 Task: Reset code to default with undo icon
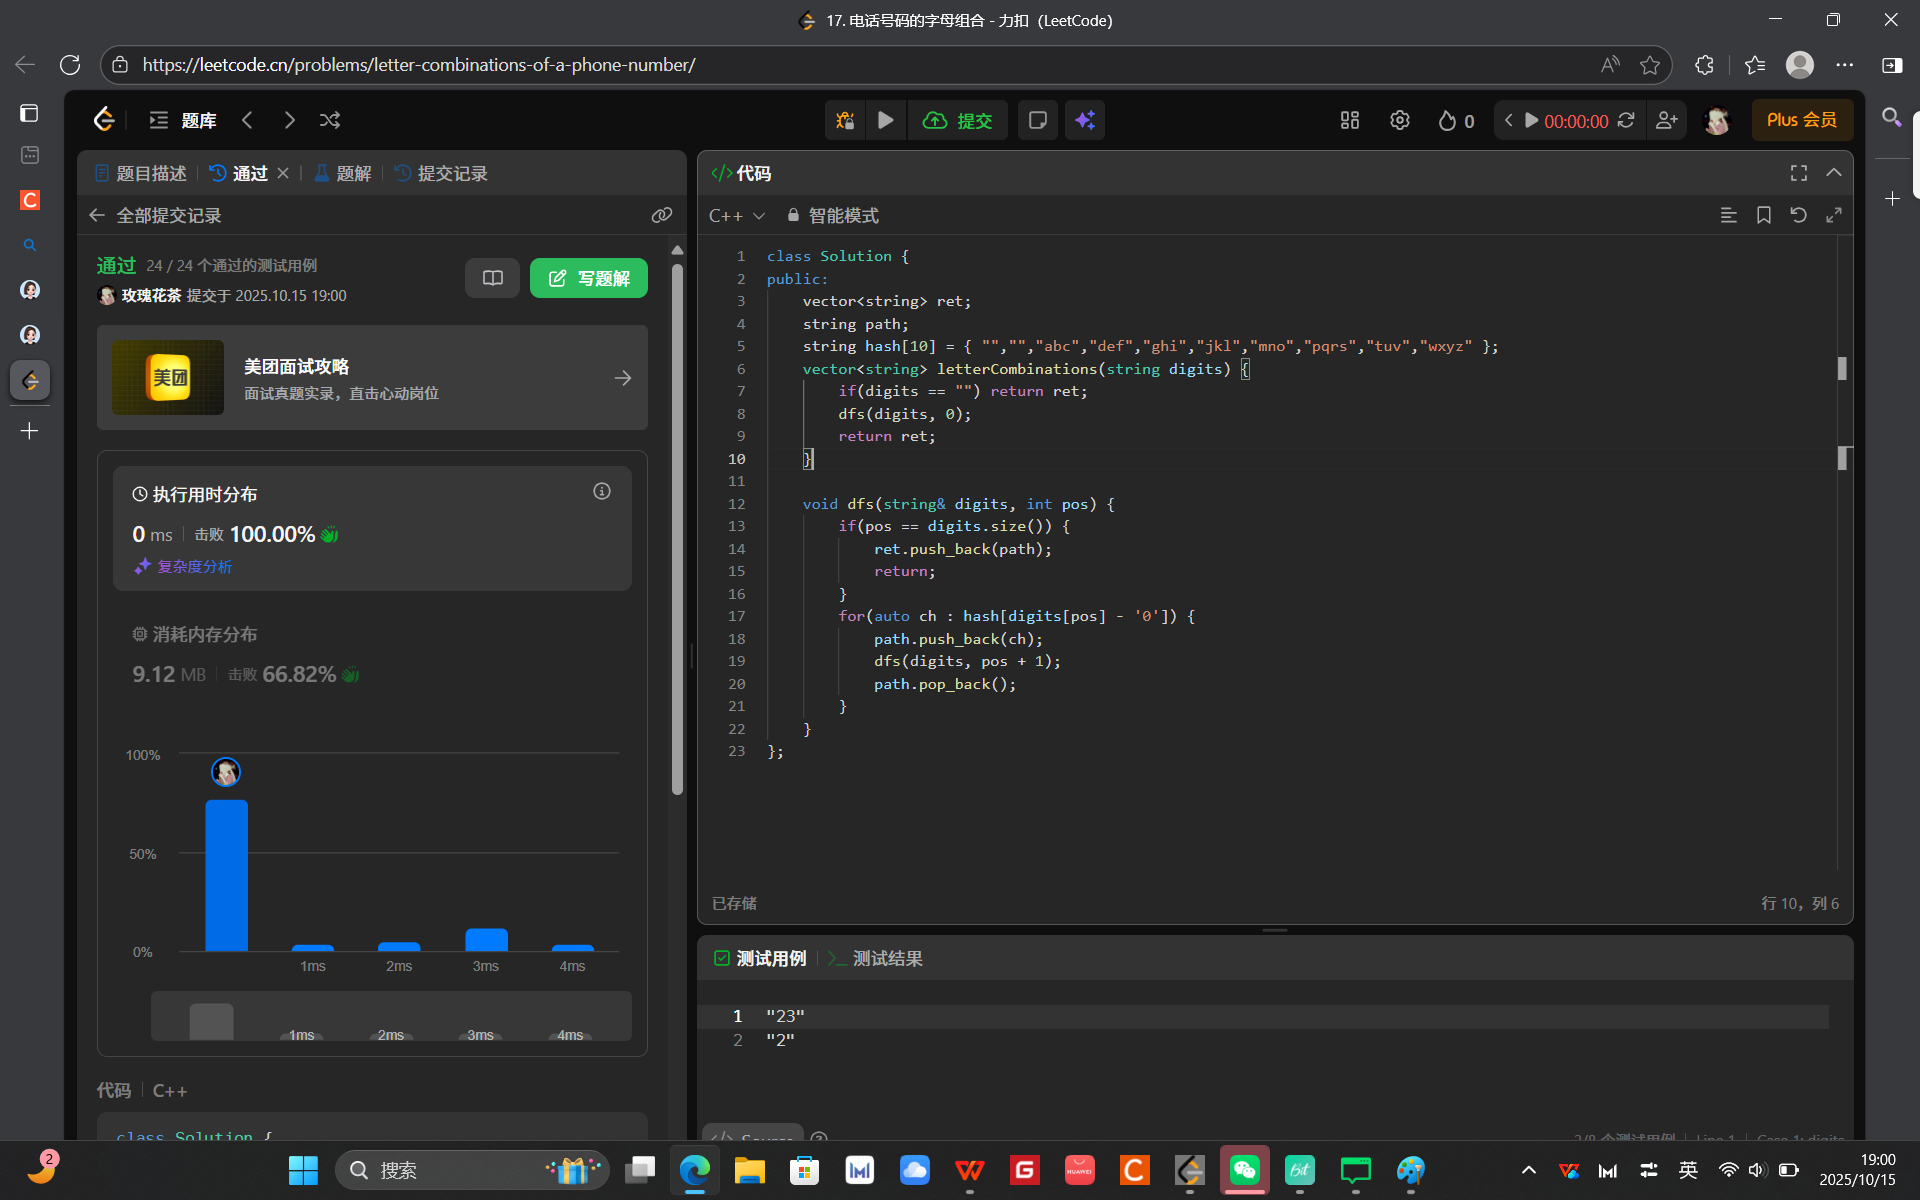coord(1798,215)
